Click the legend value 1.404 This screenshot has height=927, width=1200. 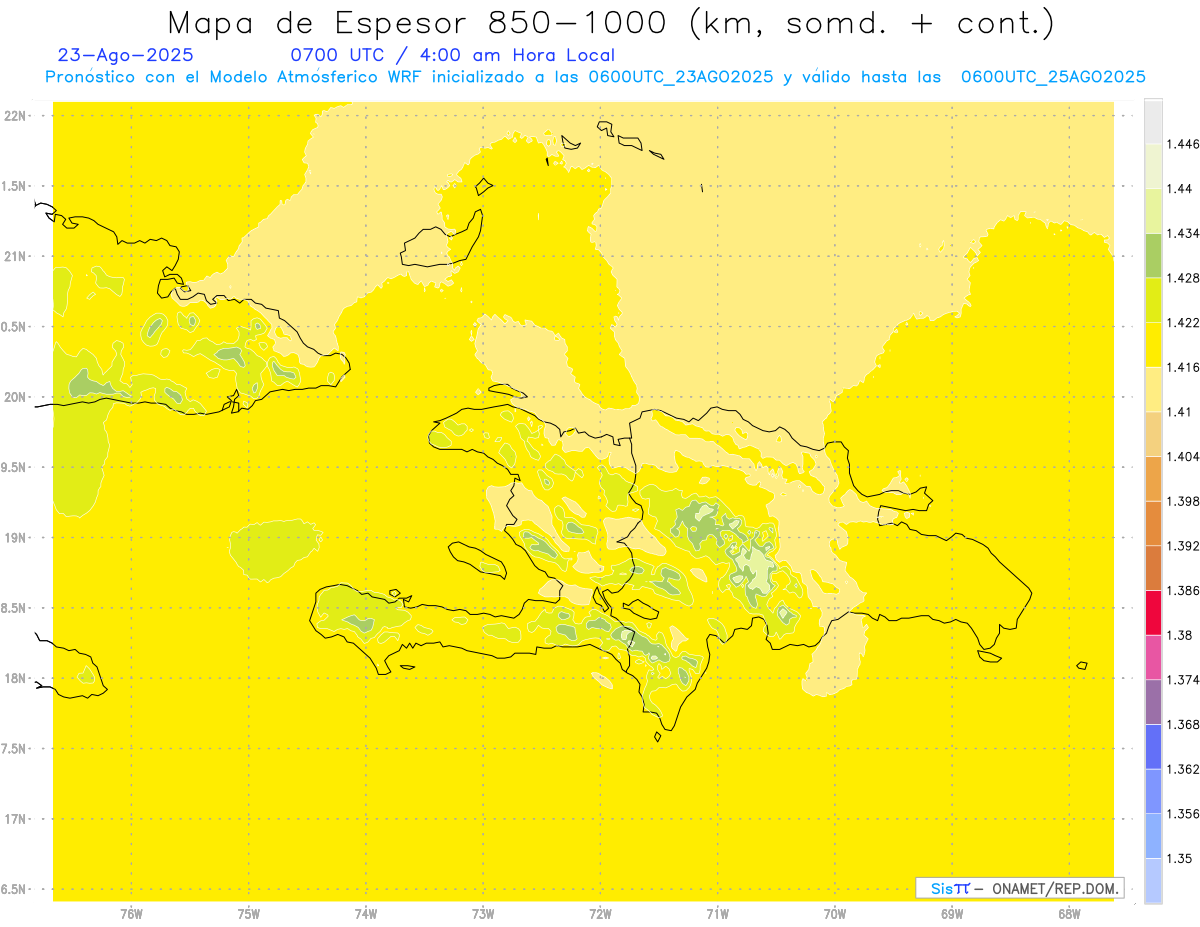tap(1182, 456)
